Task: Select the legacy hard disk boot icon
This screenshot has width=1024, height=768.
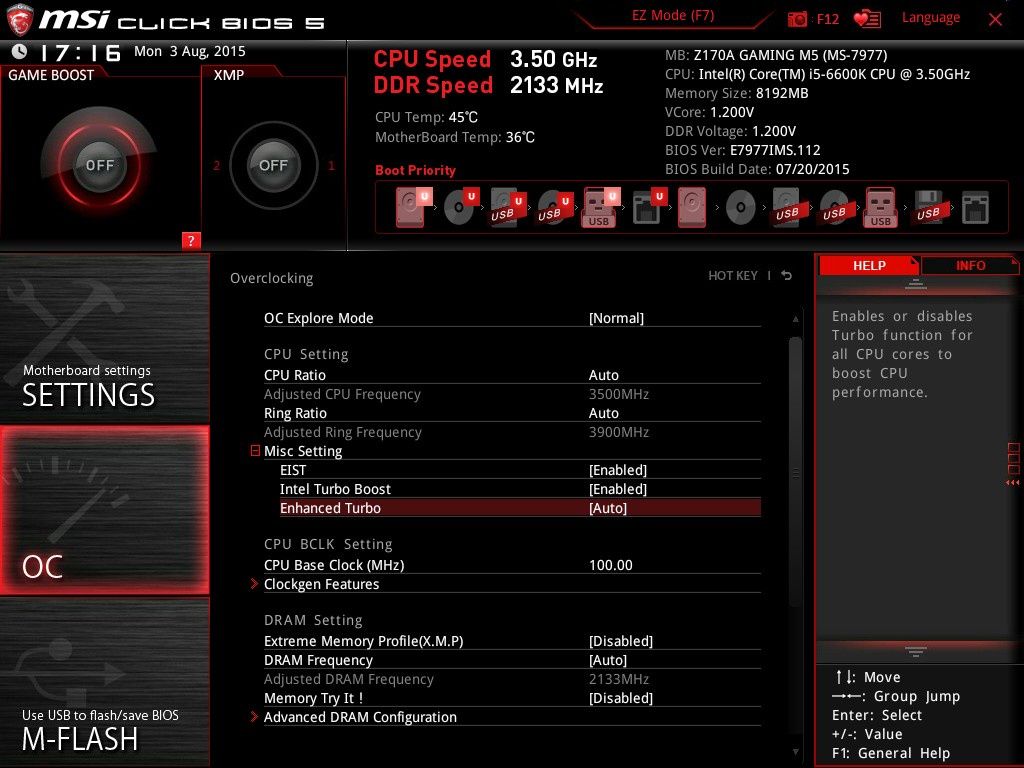Action: [692, 208]
